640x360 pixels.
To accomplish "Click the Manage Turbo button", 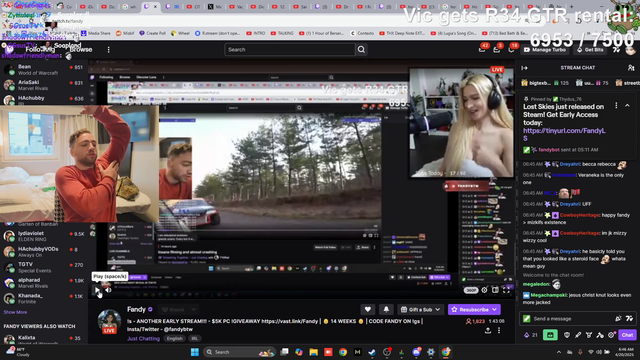I will 545,49.
